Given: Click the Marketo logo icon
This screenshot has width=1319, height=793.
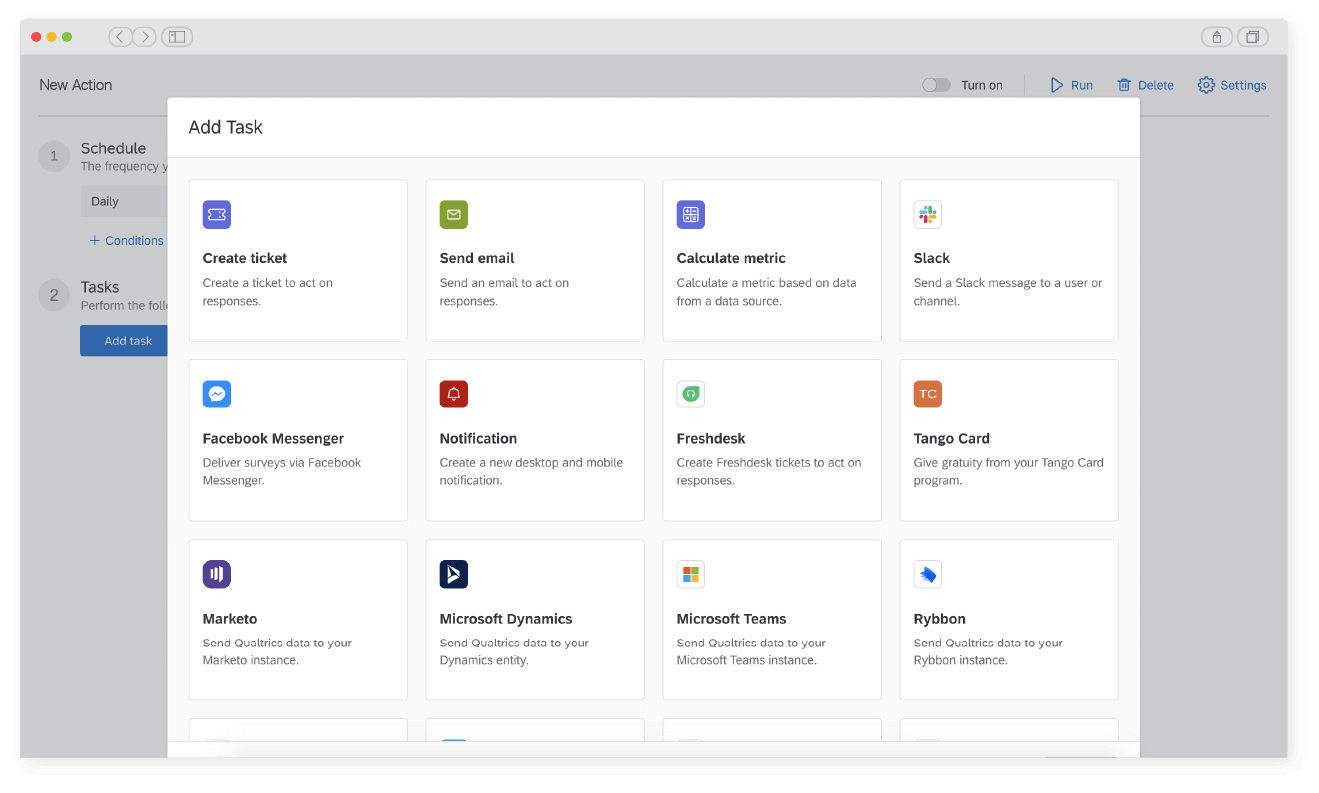Looking at the screenshot, I should (217, 574).
